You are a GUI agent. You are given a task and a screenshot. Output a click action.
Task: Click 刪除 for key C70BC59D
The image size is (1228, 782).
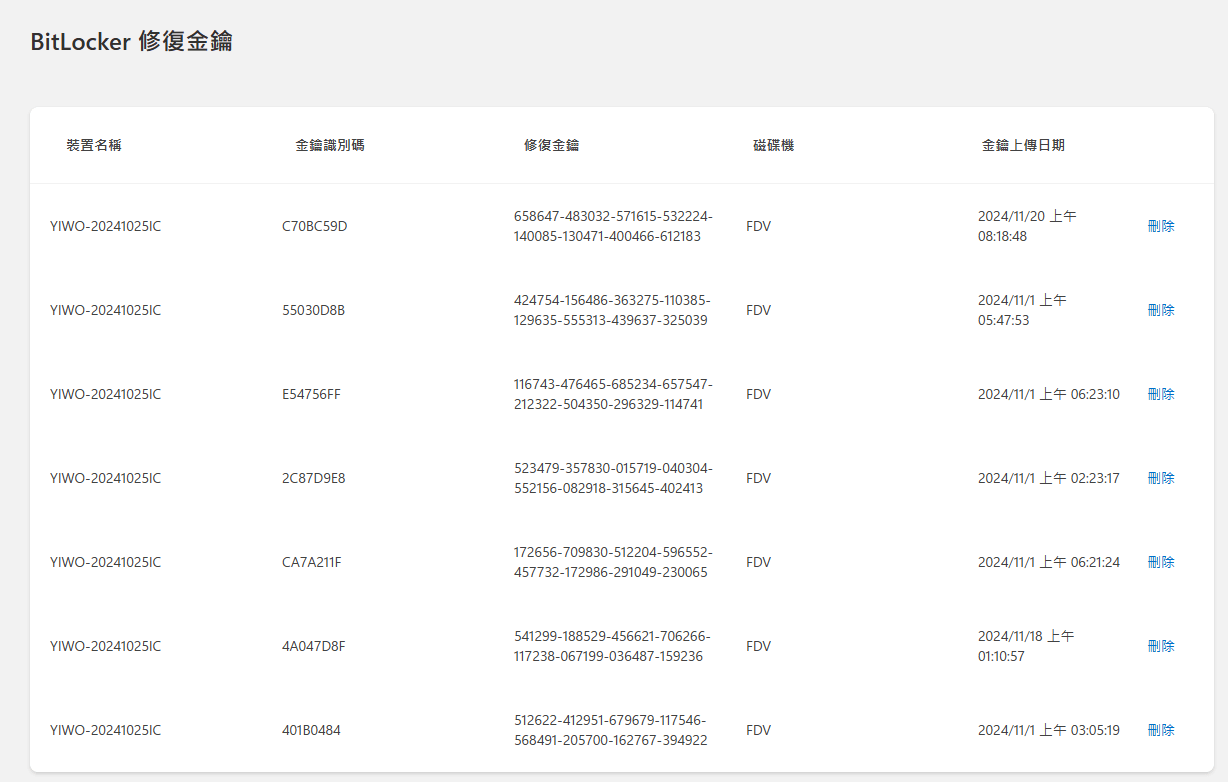coord(1162,226)
